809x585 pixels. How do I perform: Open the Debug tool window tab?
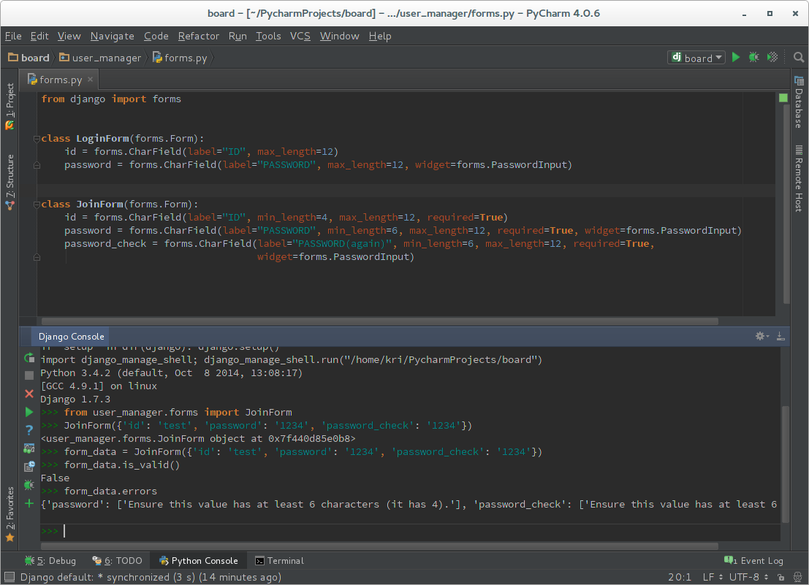click(50, 561)
